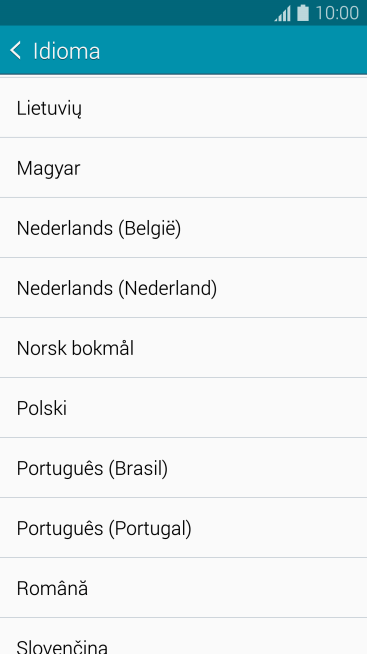Viewport: 367px width, 654px height.
Task: Choose Português (Brasil)
Action: pos(184,468)
